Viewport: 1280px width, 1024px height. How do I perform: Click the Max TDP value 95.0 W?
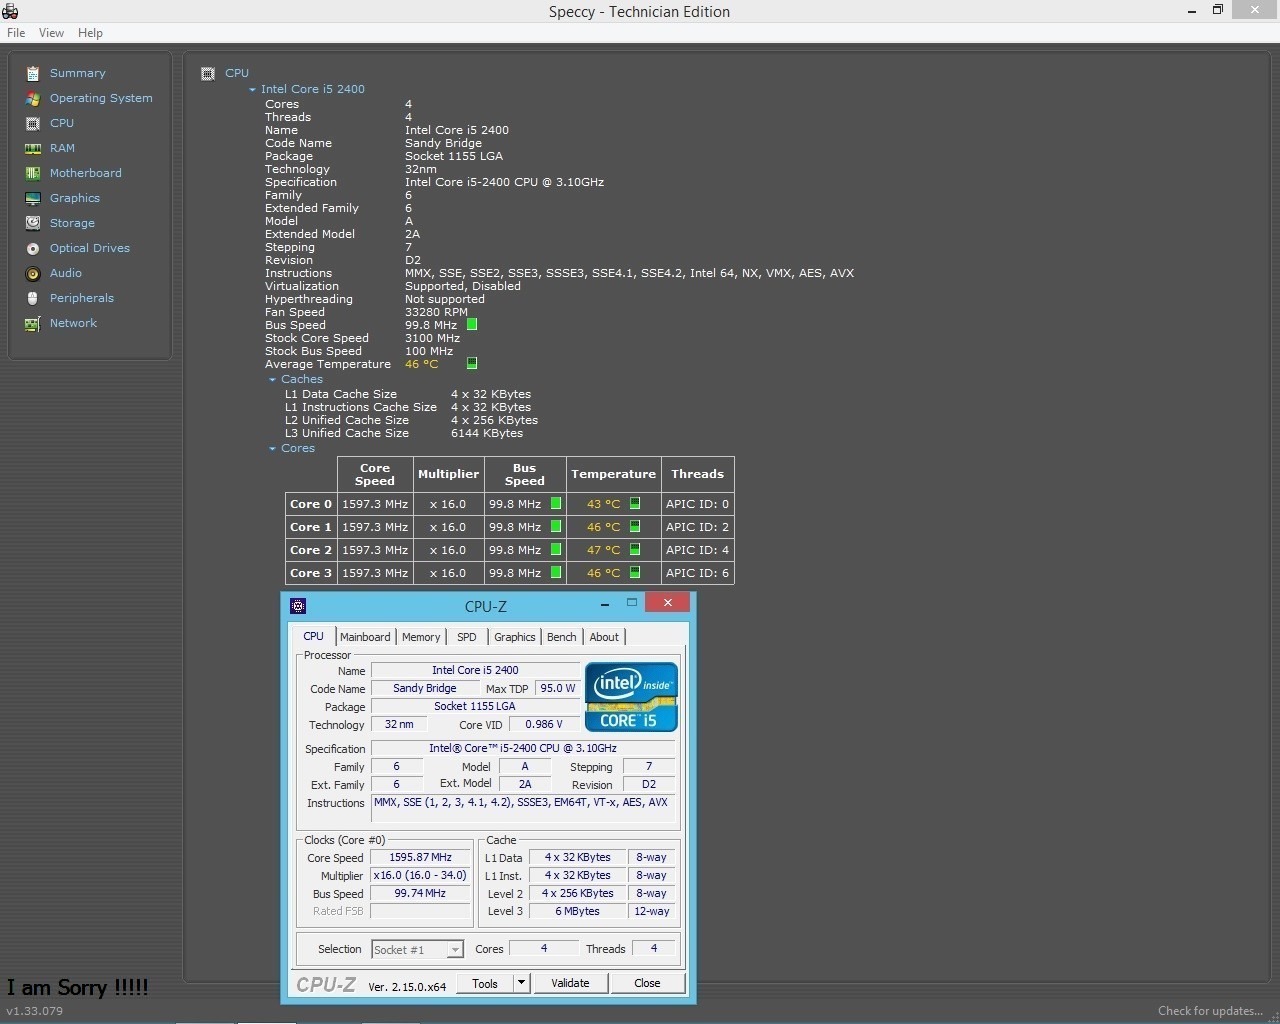point(558,688)
